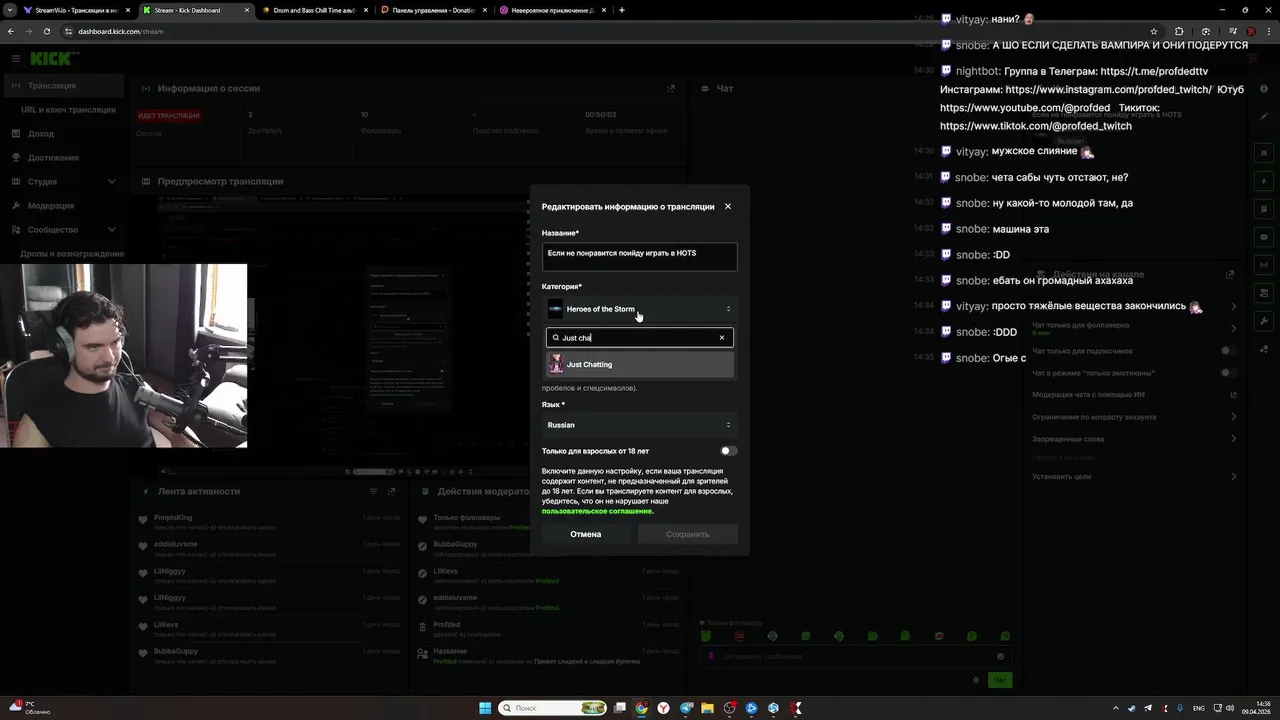This screenshot has height=720, width=1280.
Task: Click the taskbar Поиск search box
Action: [x=553, y=708]
